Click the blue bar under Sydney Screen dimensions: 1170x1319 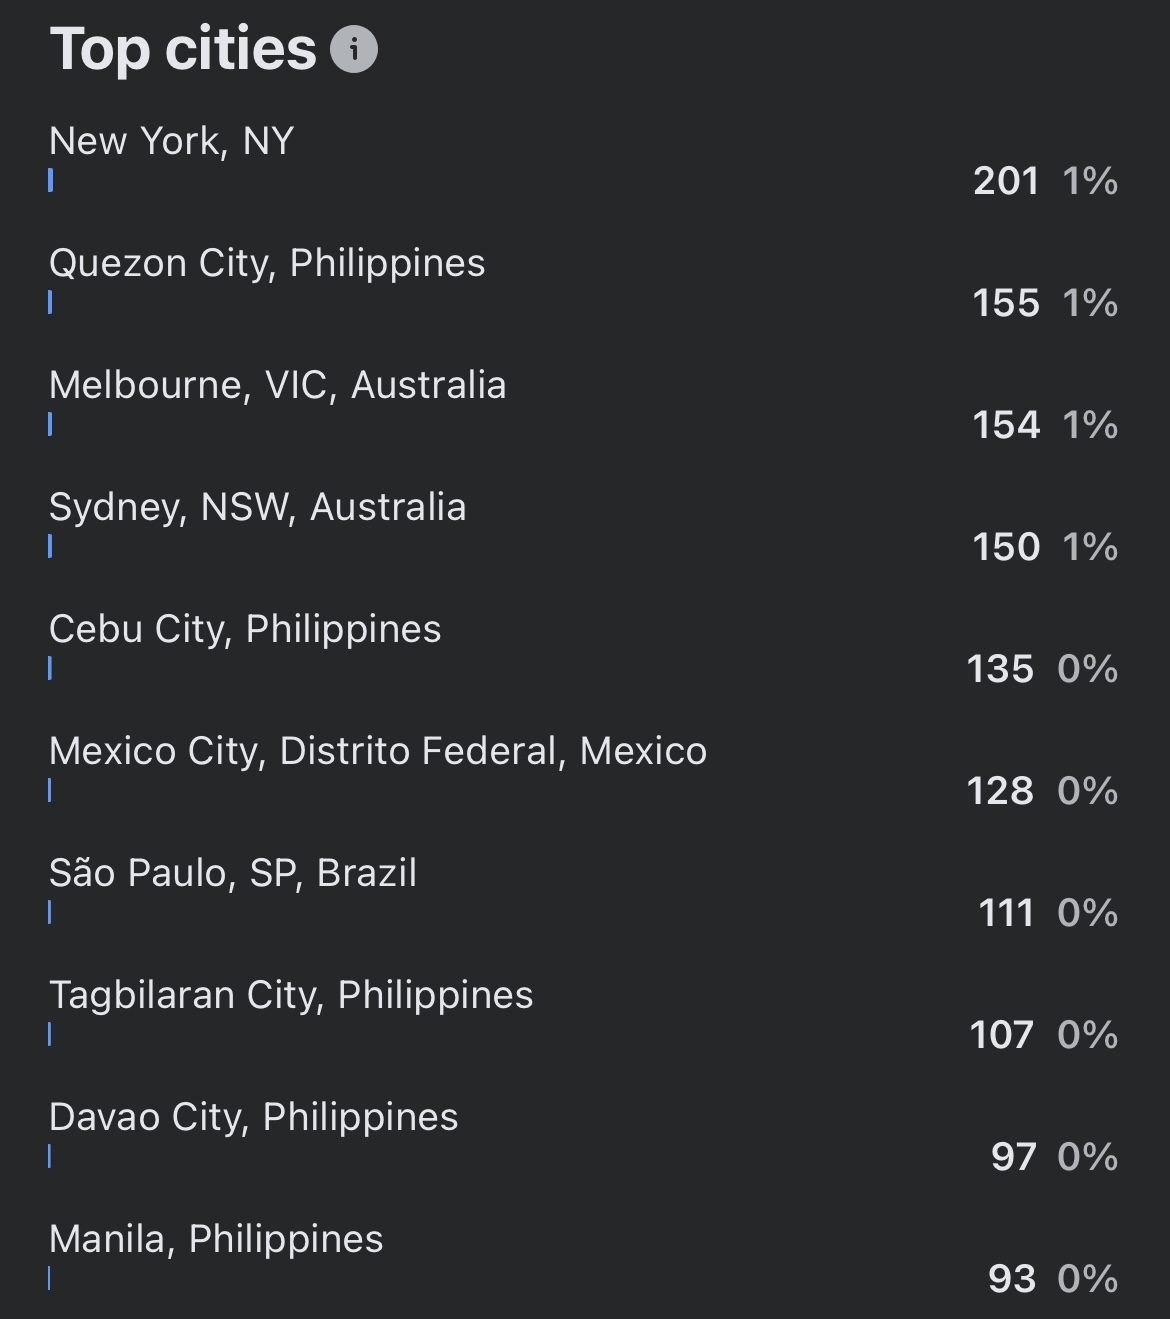coord(50,546)
